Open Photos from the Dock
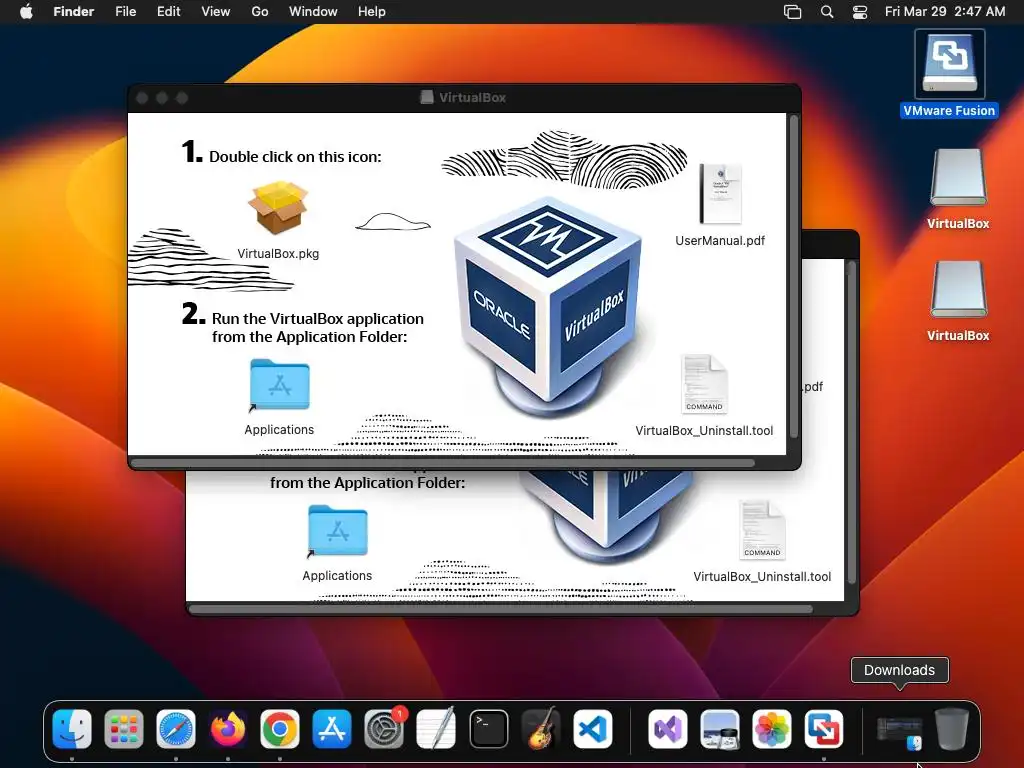 pos(771,728)
